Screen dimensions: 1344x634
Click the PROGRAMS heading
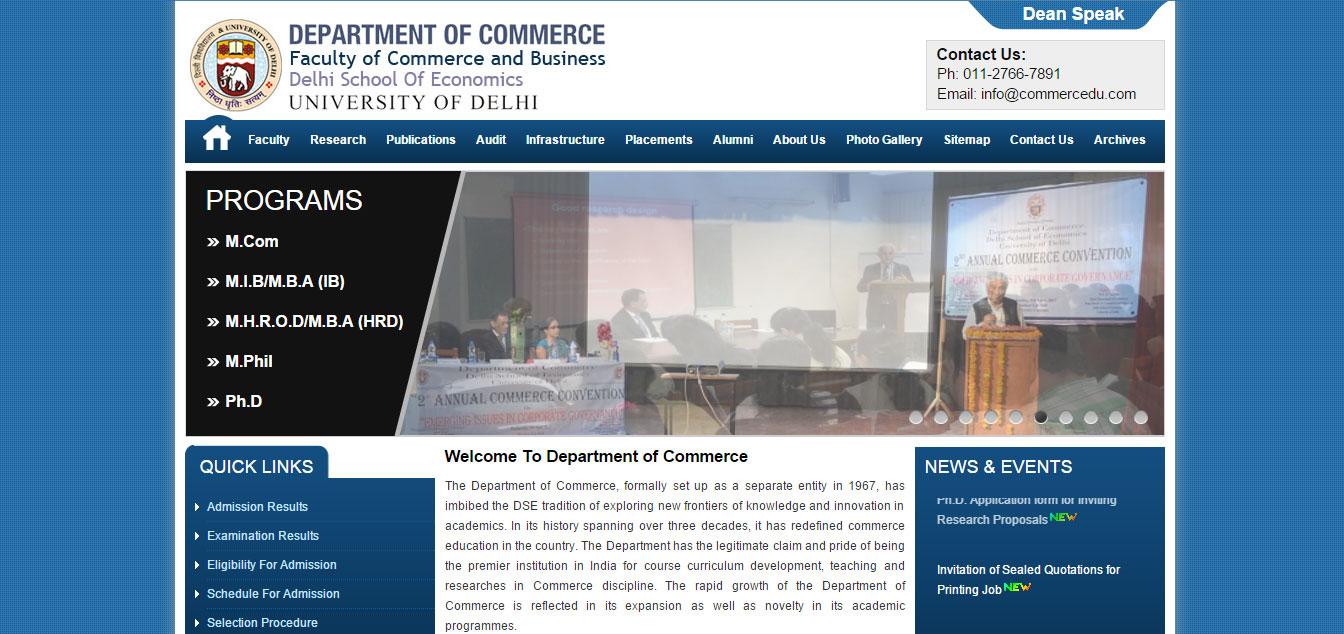tap(284, 200)
